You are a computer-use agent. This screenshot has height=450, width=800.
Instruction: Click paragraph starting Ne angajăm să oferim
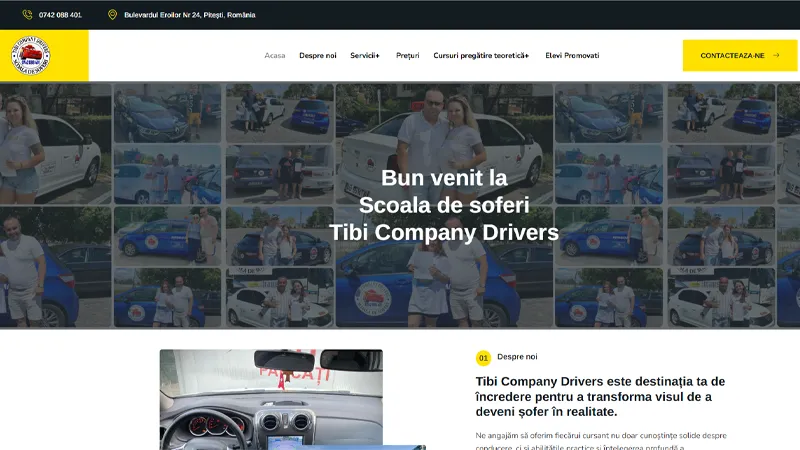[x=601, y=441]
